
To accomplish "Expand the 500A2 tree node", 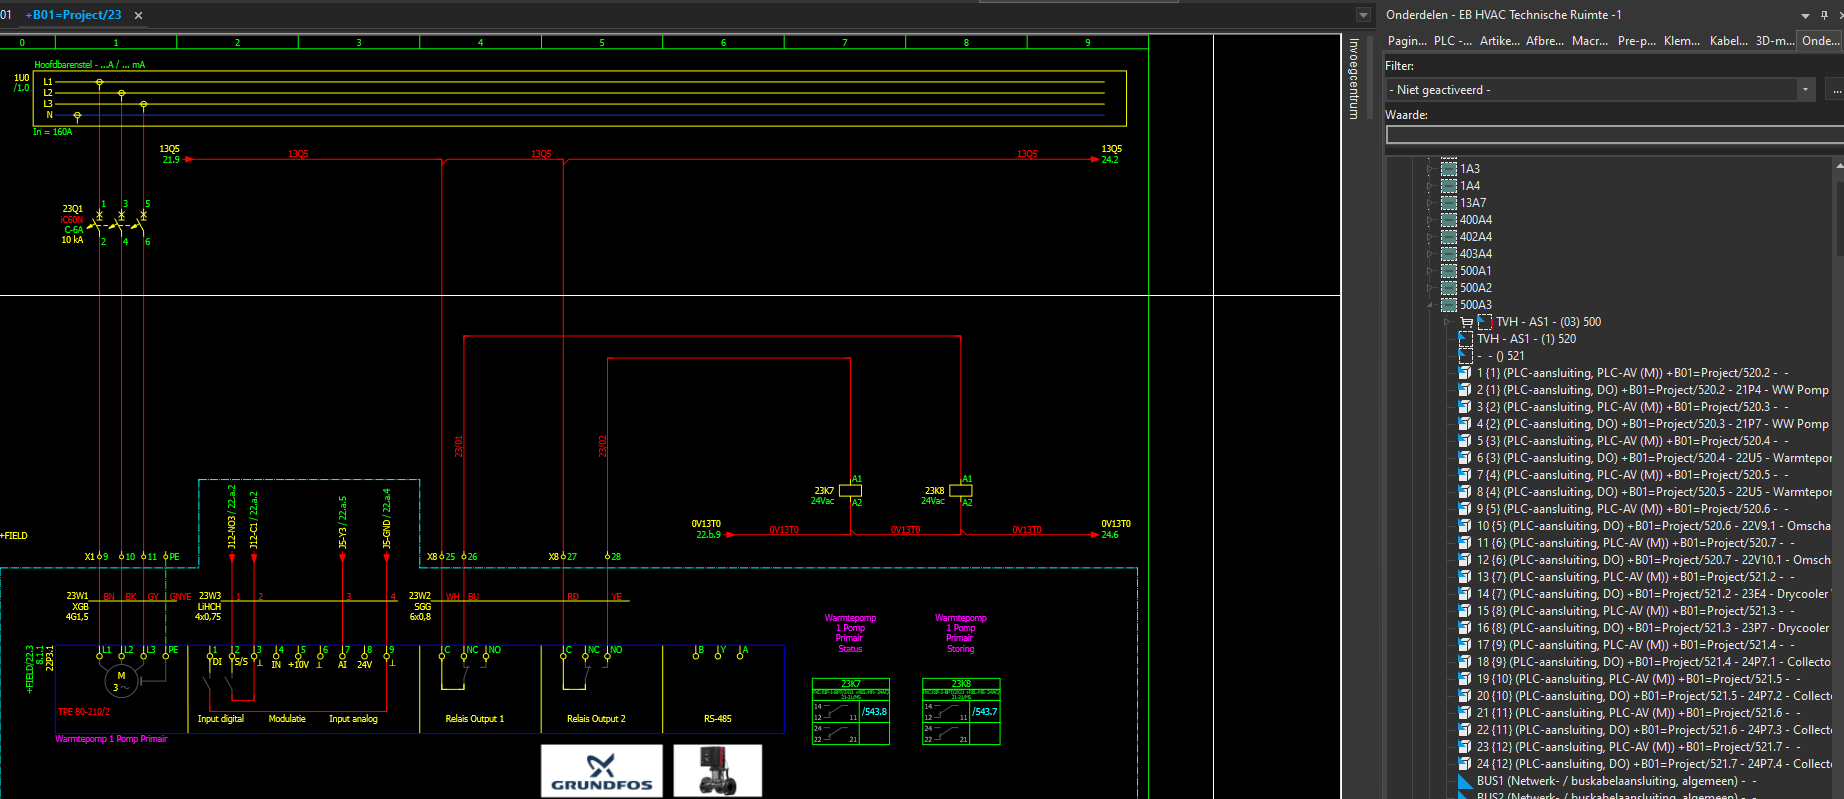I will 1430,288.
